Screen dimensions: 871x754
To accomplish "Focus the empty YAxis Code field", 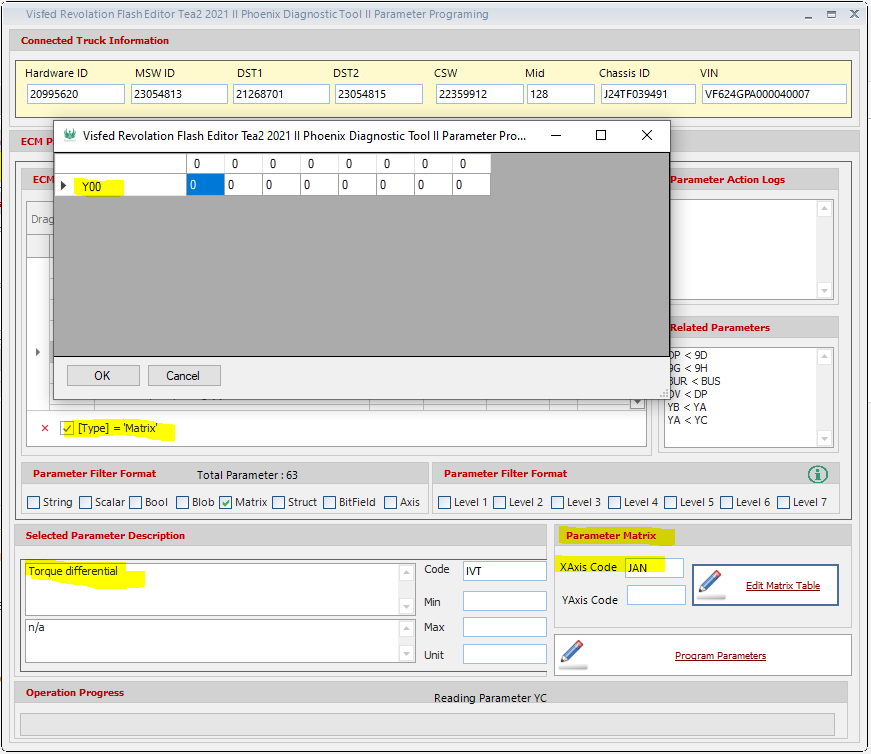I will tap(656, 595).
